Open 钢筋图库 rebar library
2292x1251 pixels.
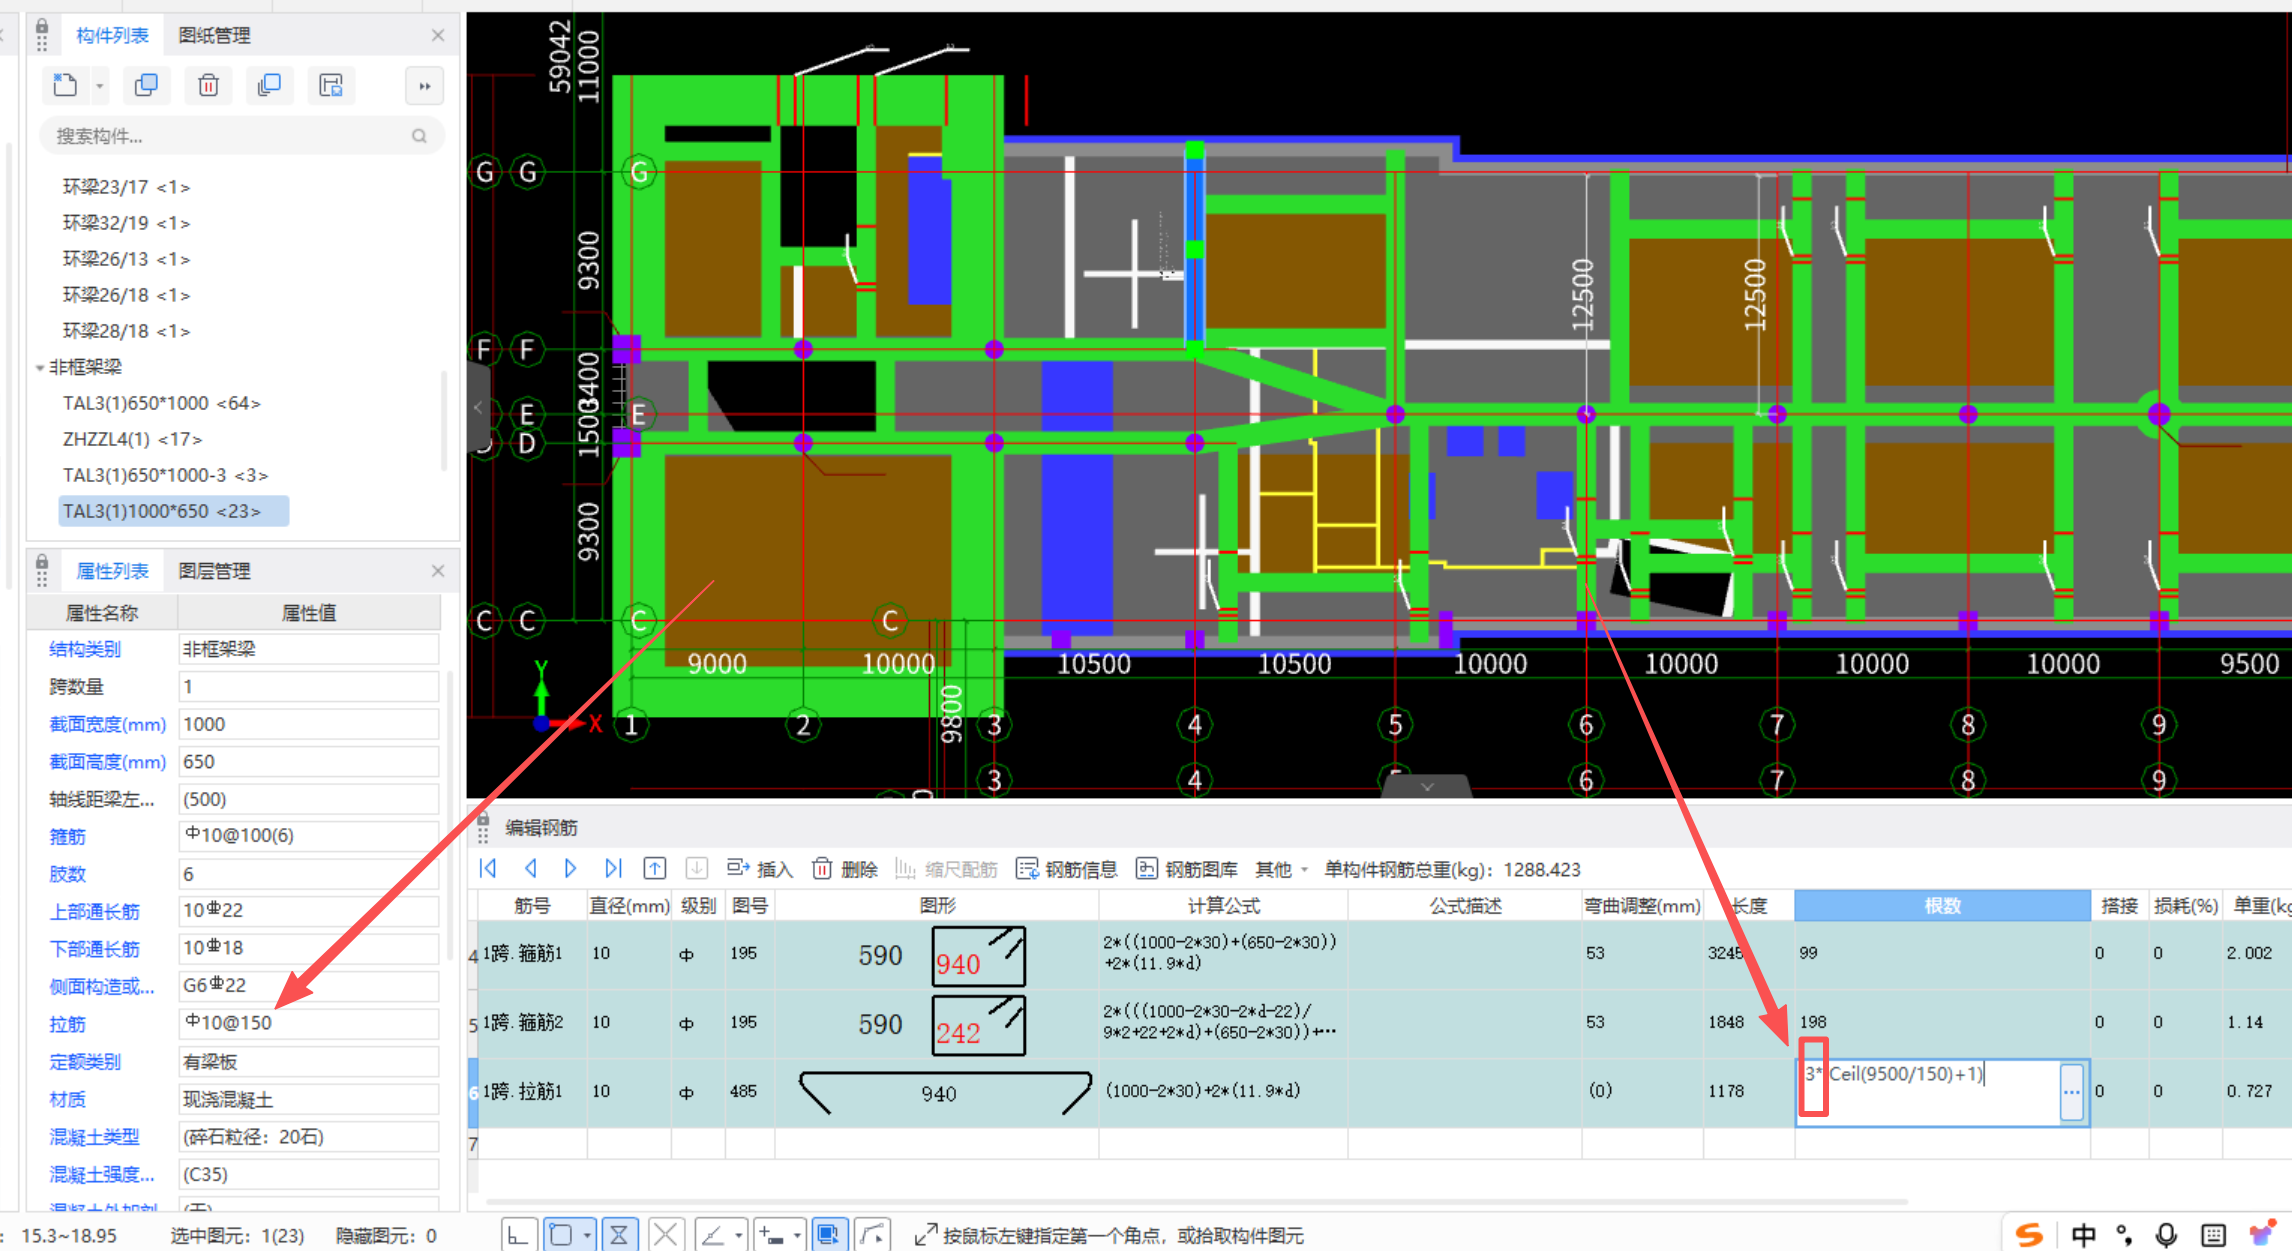pos(1187,869)
